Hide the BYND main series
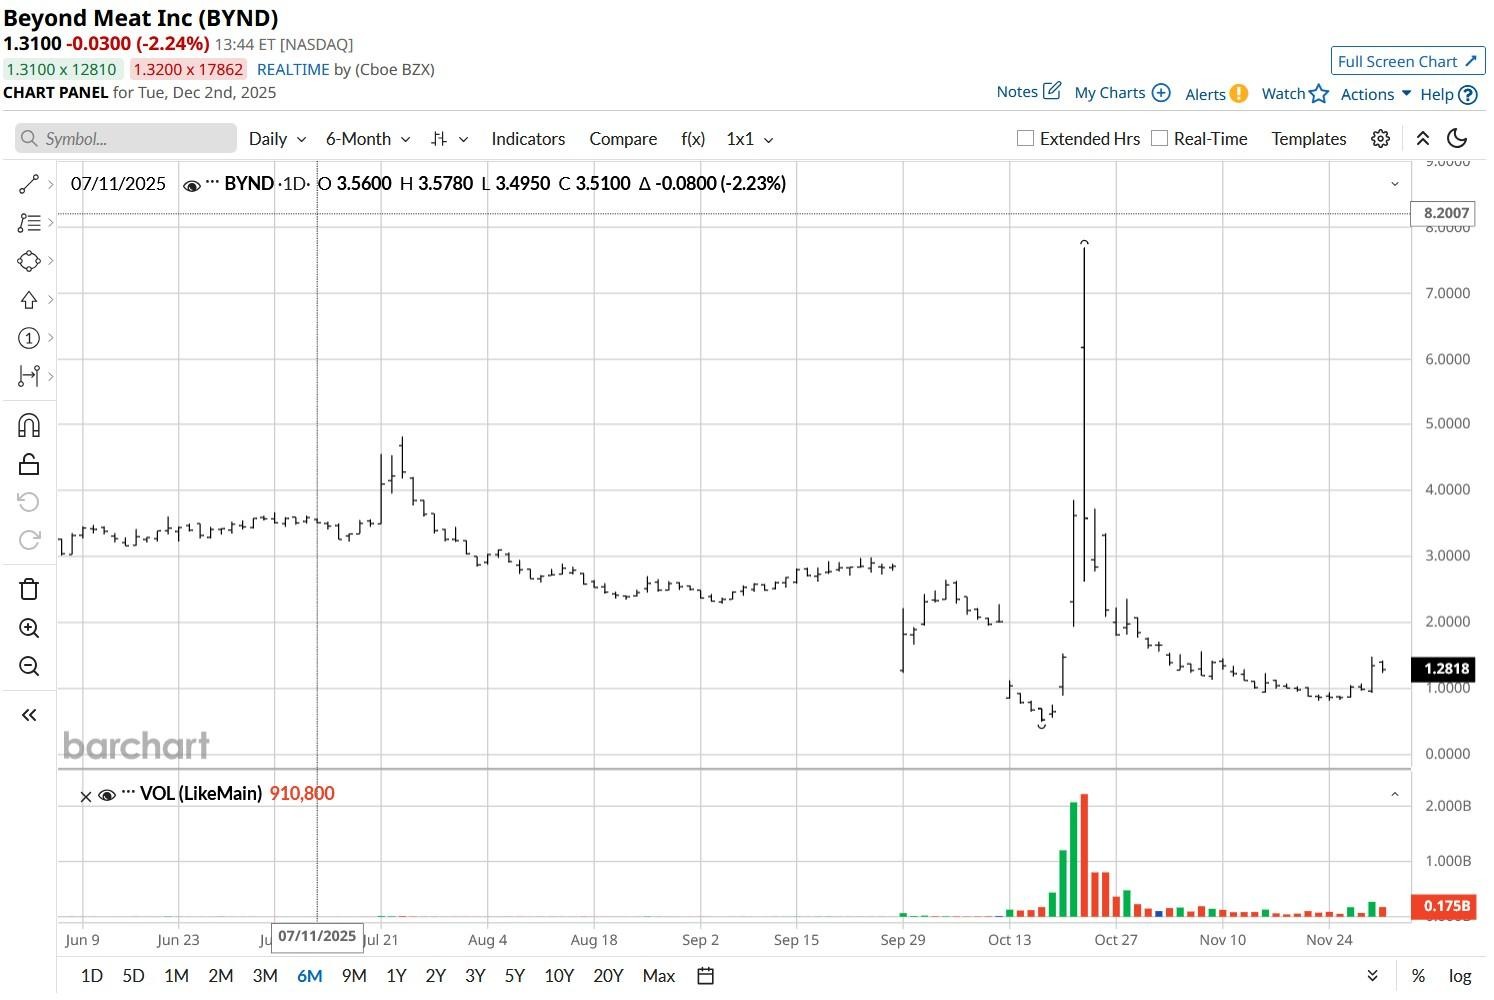 pyautogui.click(x=192, y=185)
